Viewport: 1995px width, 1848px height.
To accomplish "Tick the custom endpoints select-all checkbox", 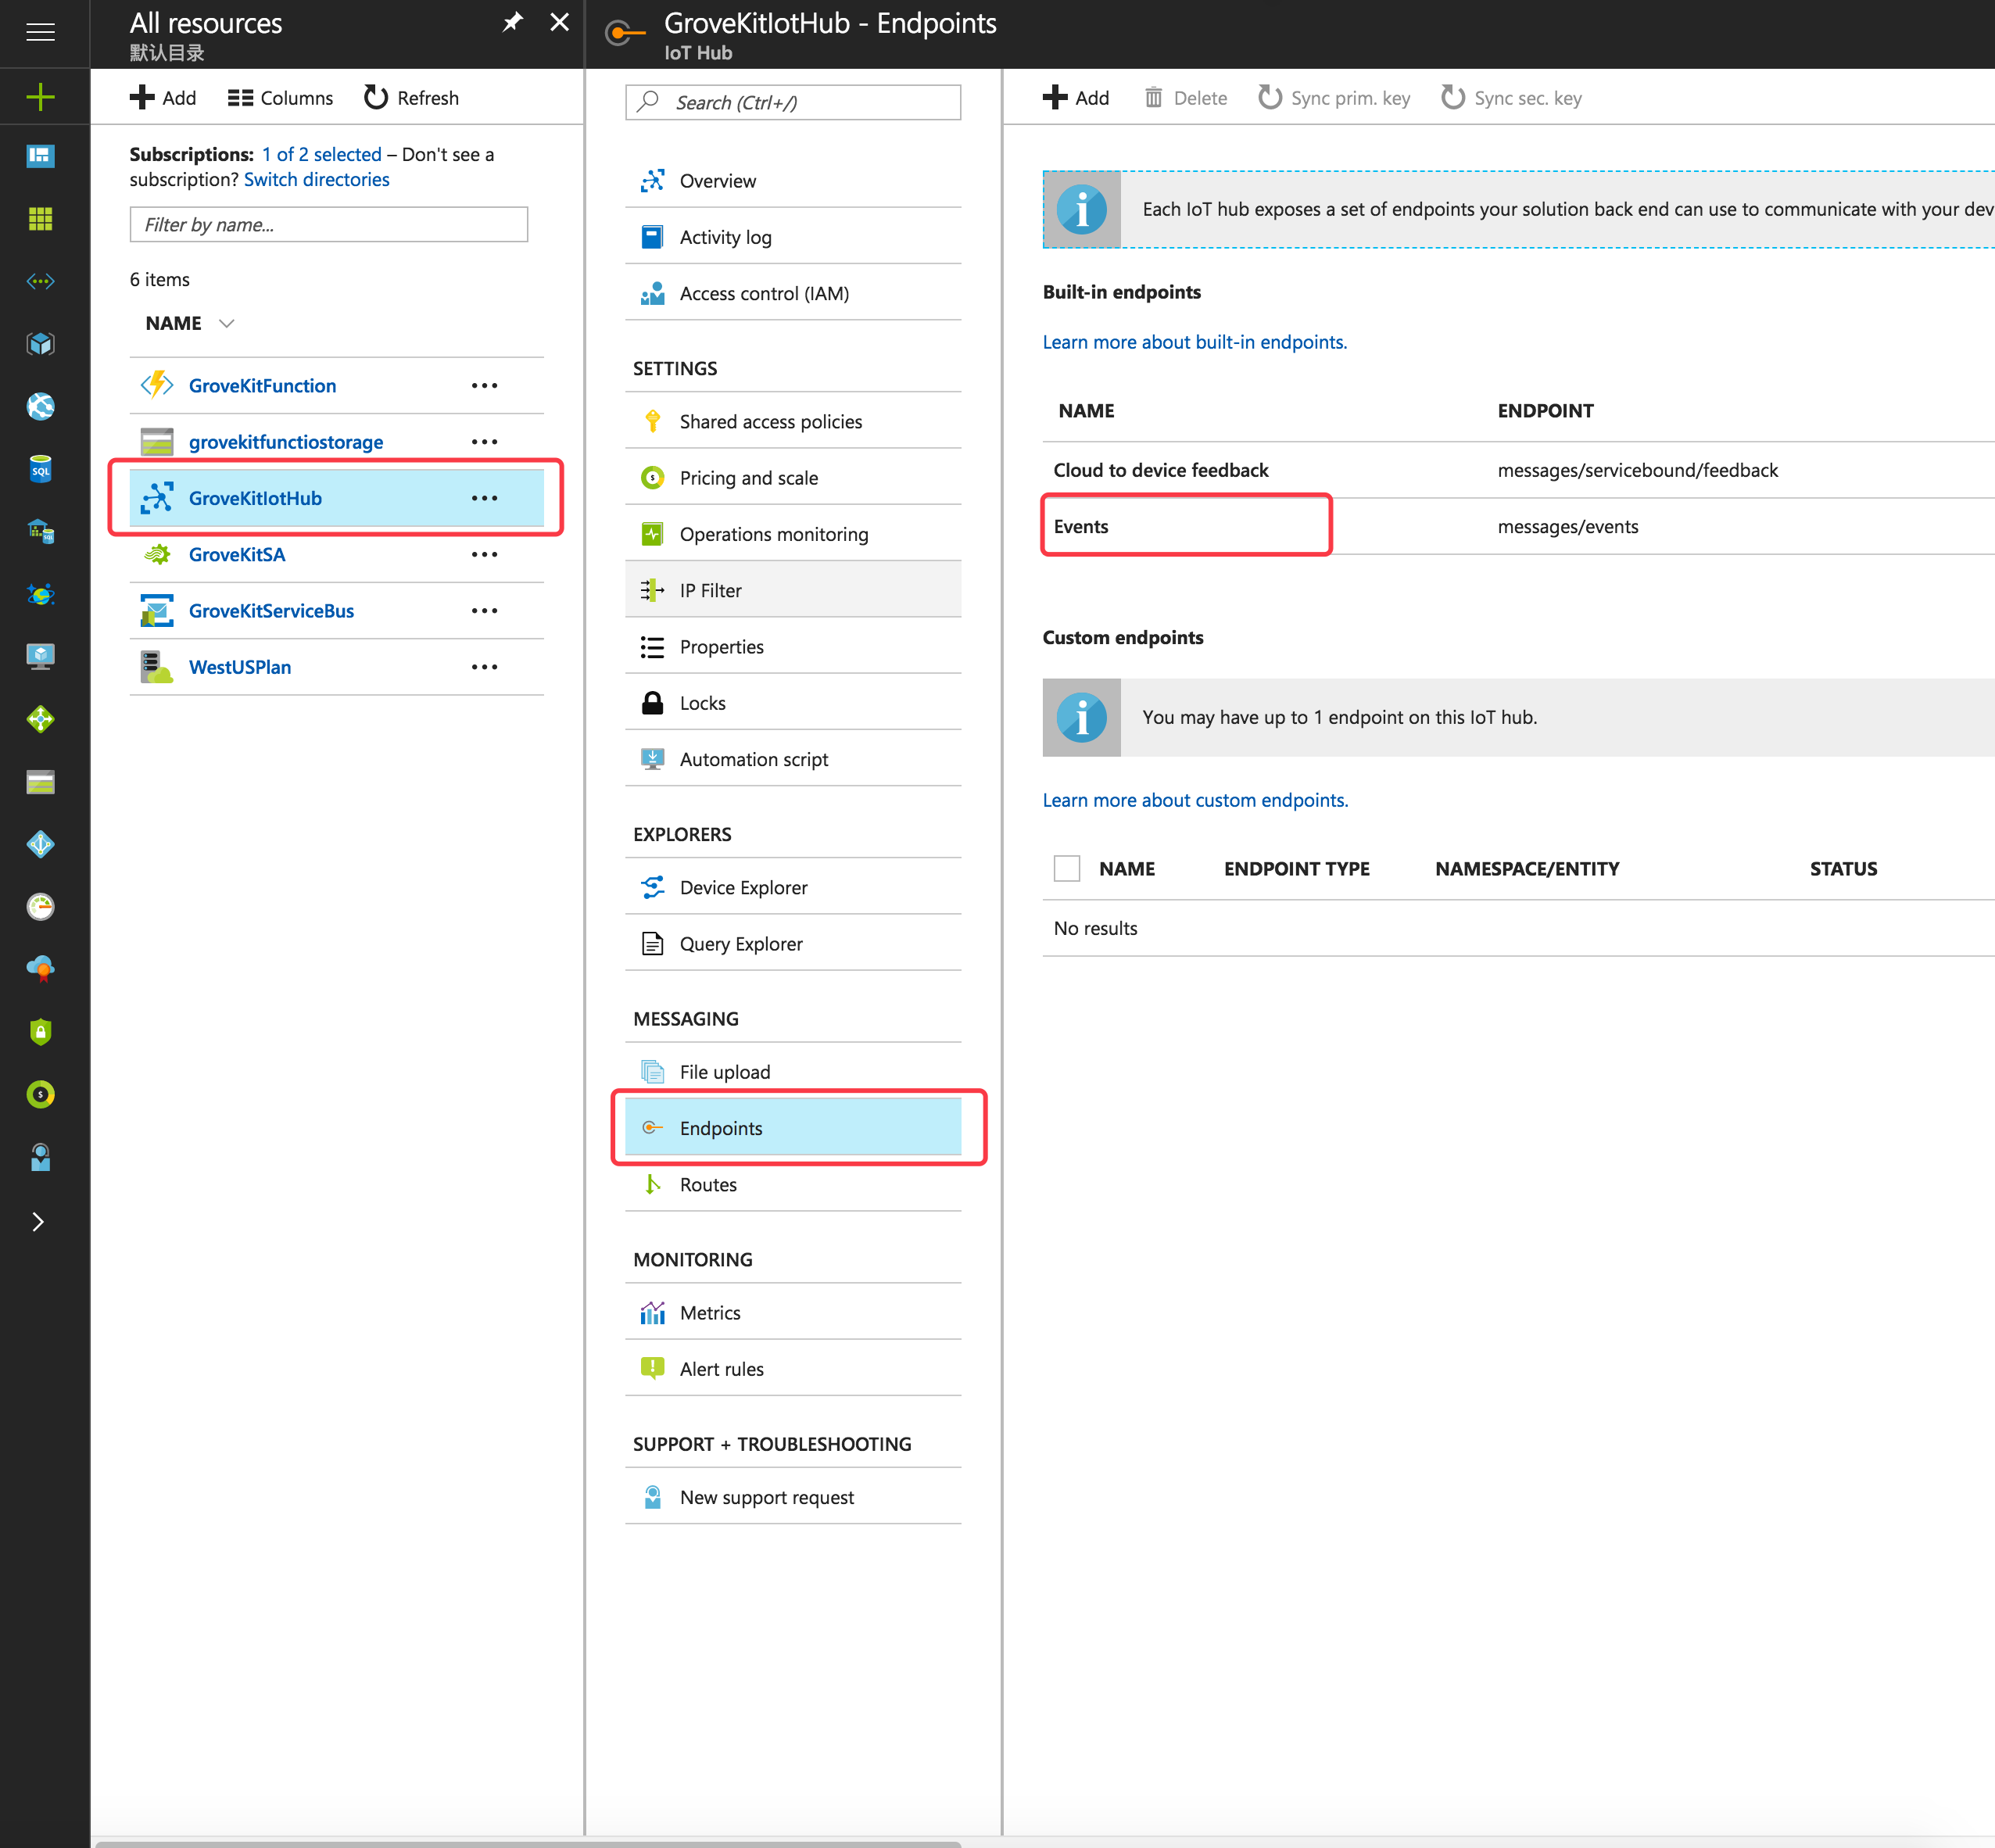I will 1066,868.
